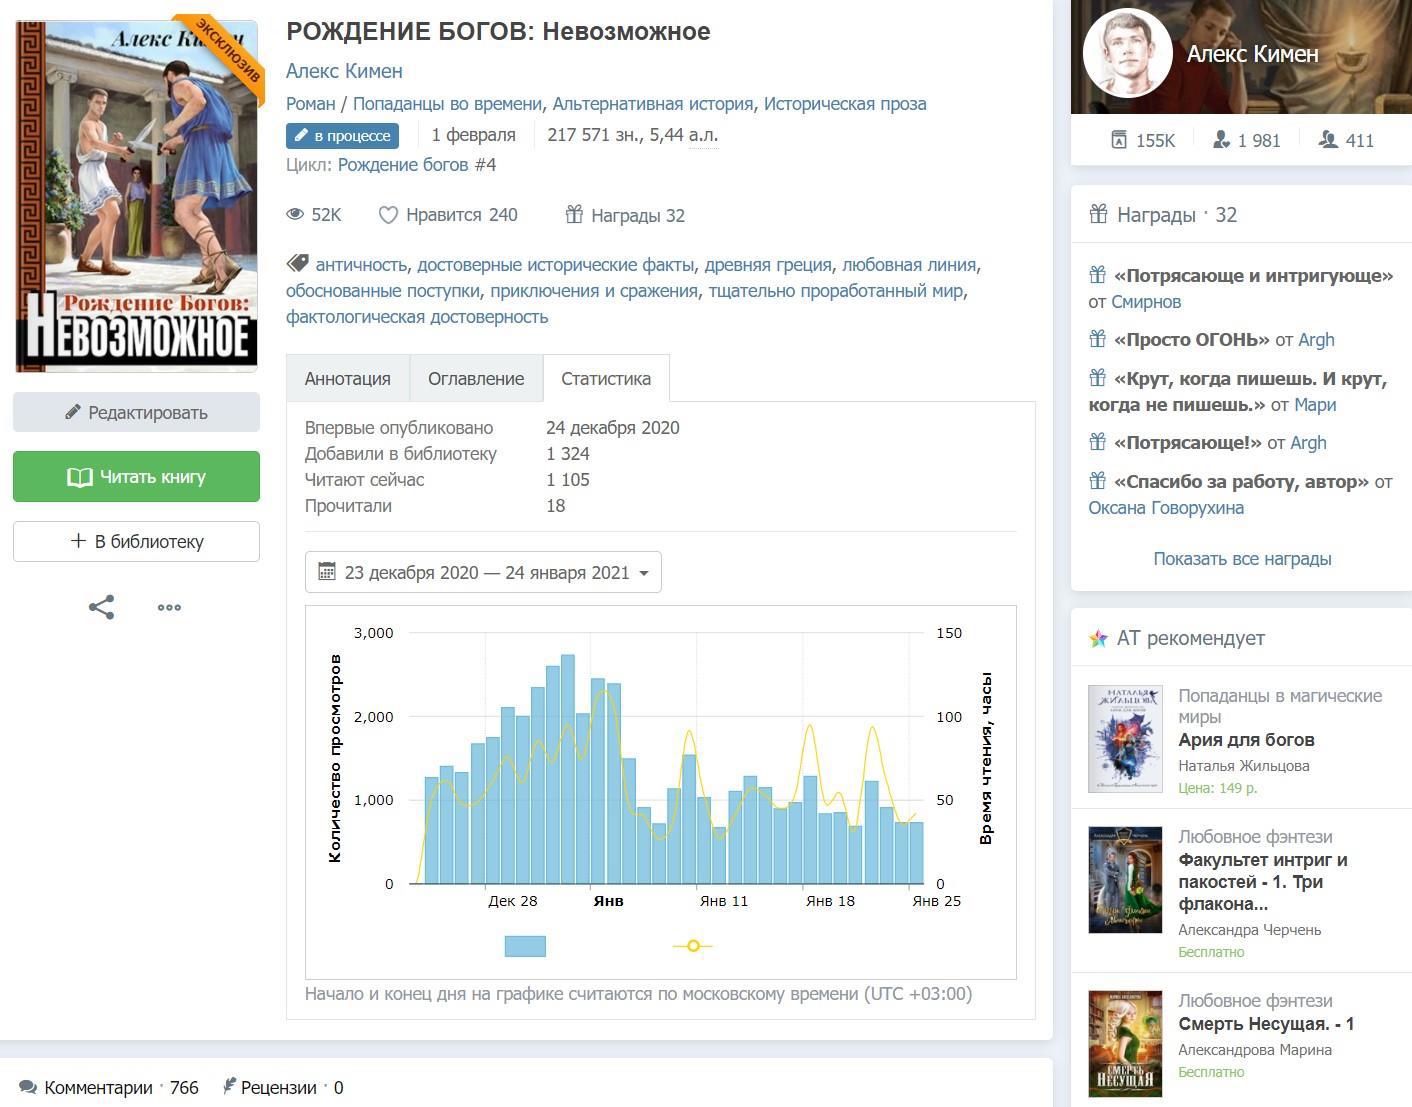The image size is (1412, 1107).
Task: Click the античность tag link
Action: coord(361,265)
